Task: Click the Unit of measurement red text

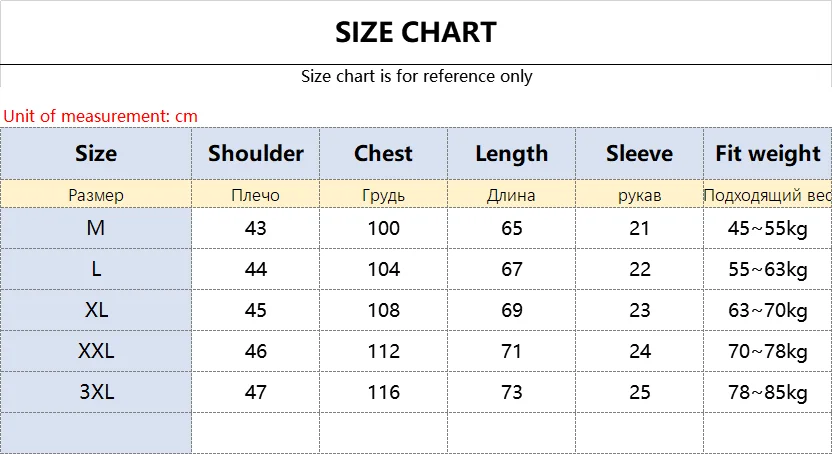Action: click(x=101, y=116)
